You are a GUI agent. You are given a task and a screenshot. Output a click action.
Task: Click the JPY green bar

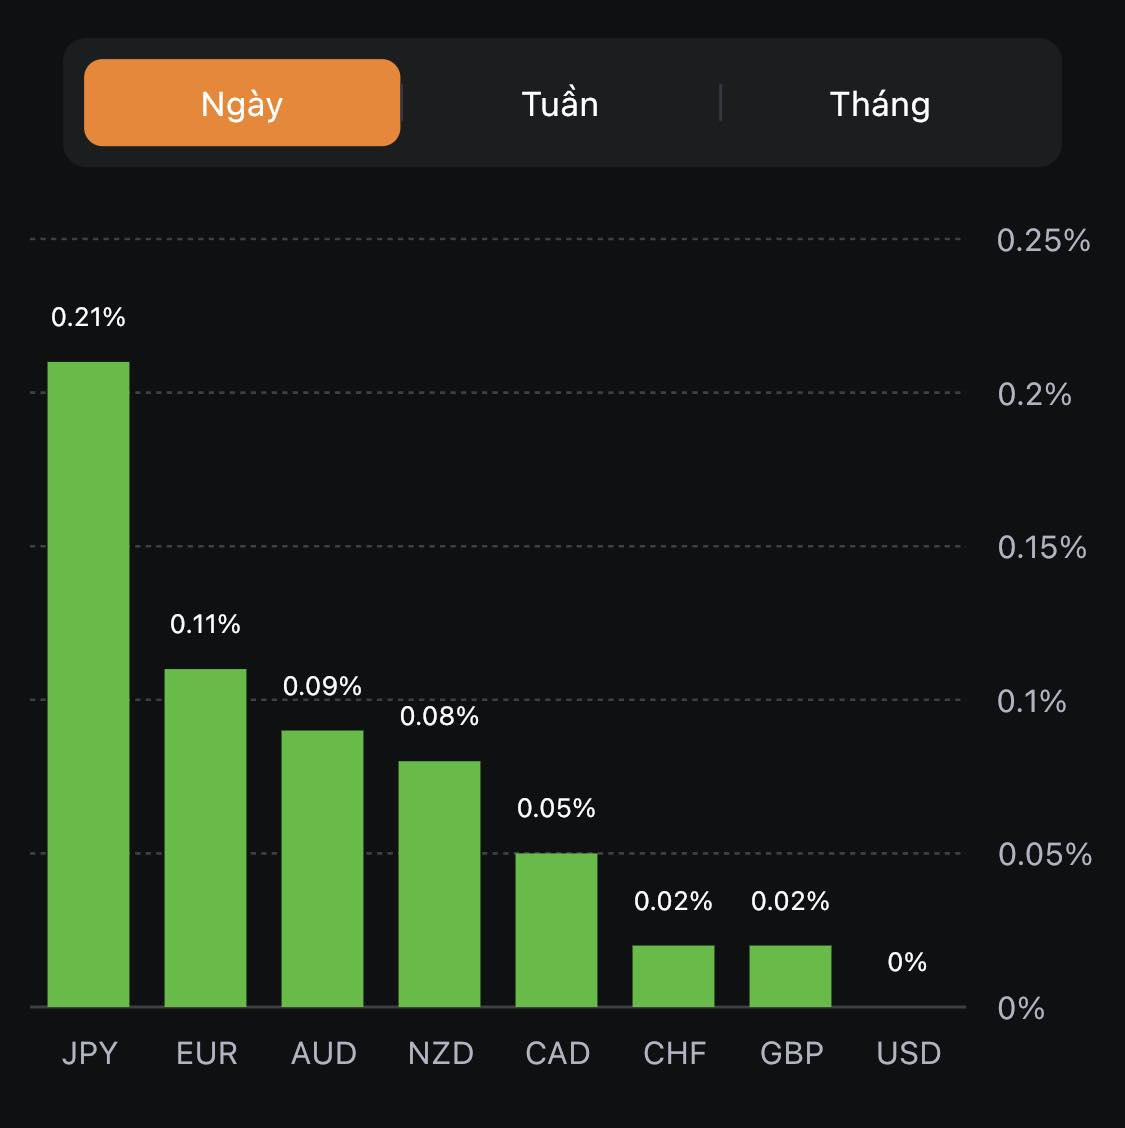point(89,684)
